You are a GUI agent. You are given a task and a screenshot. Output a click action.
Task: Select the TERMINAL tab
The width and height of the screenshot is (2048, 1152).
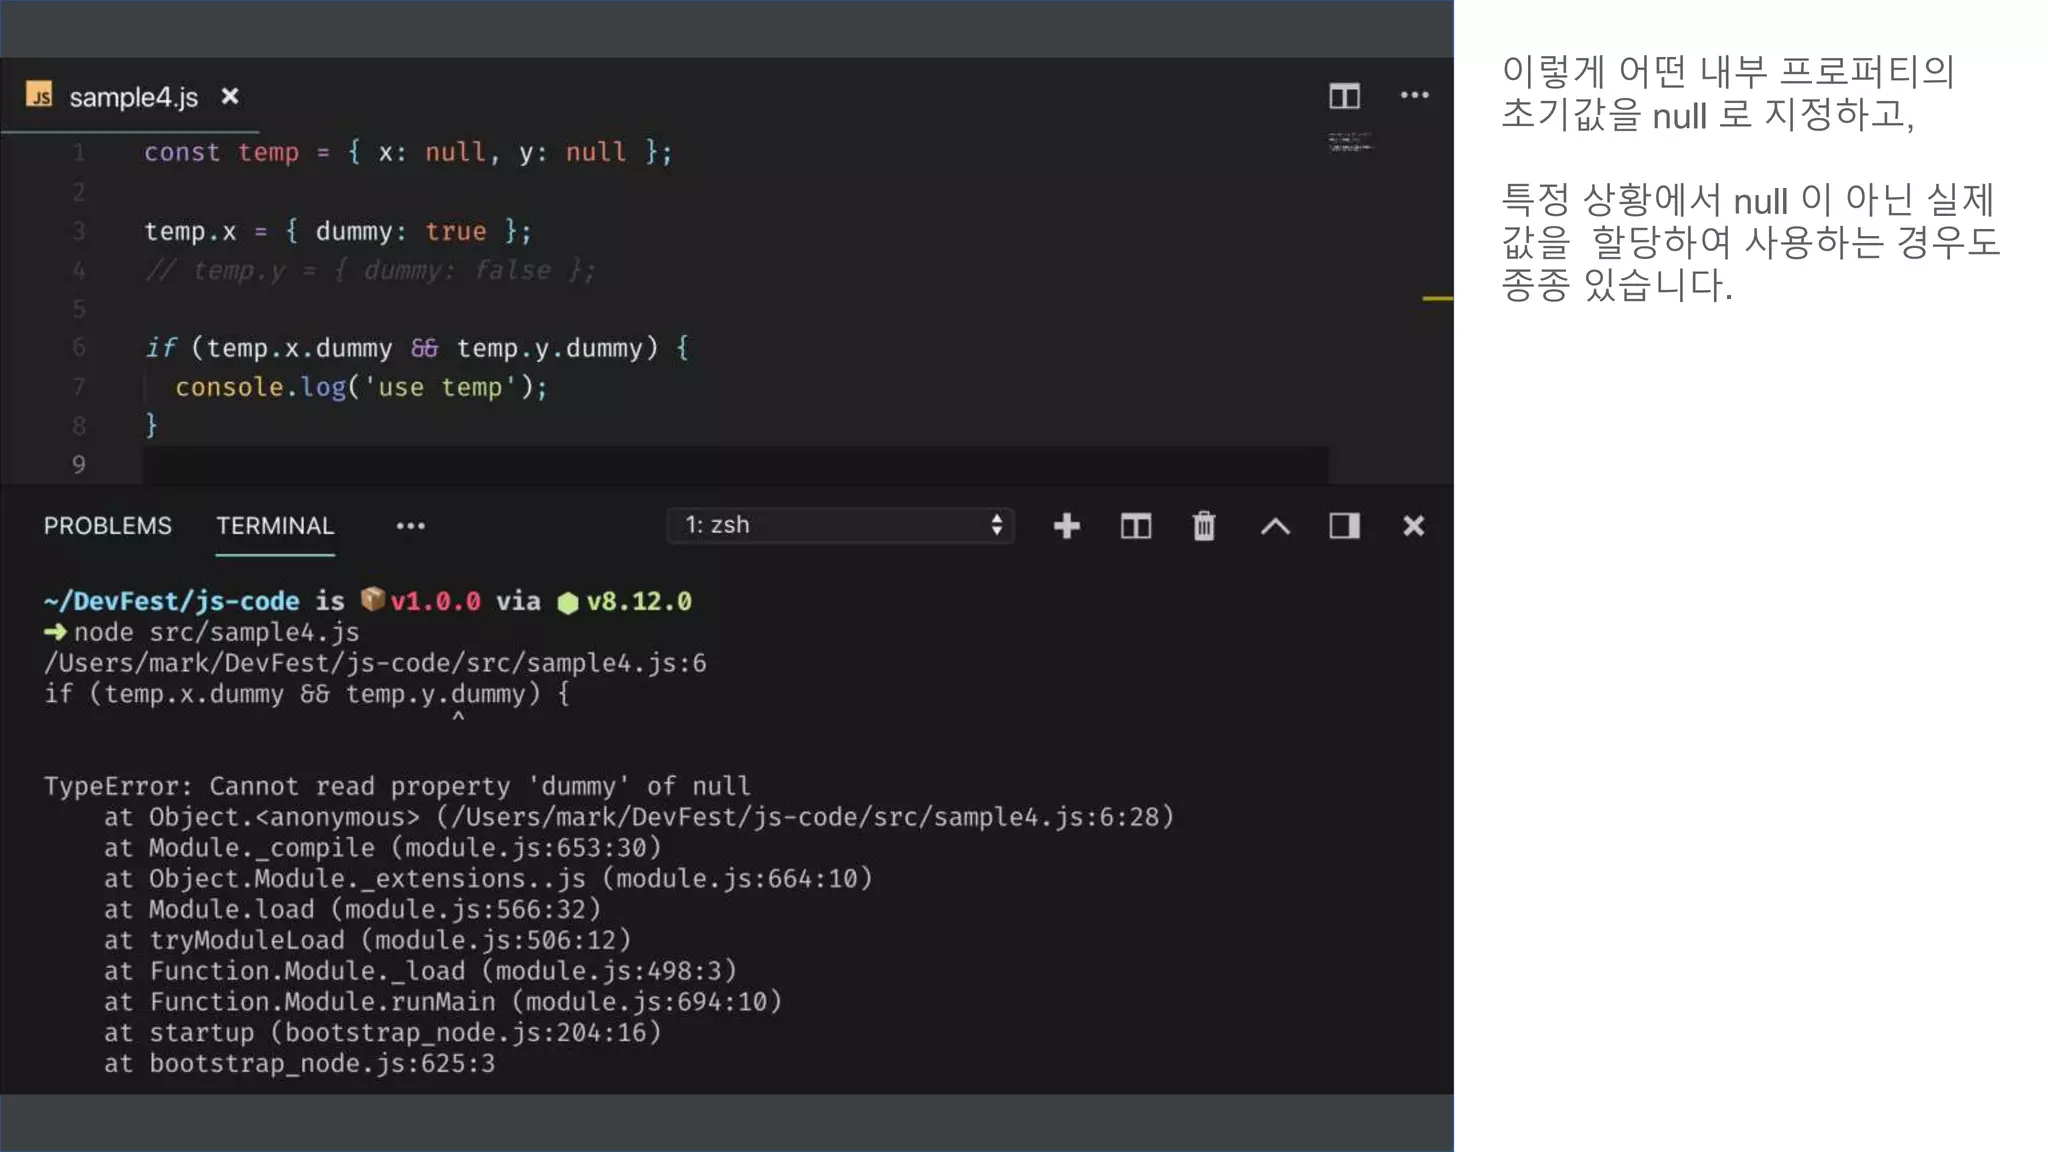[275, 526]
